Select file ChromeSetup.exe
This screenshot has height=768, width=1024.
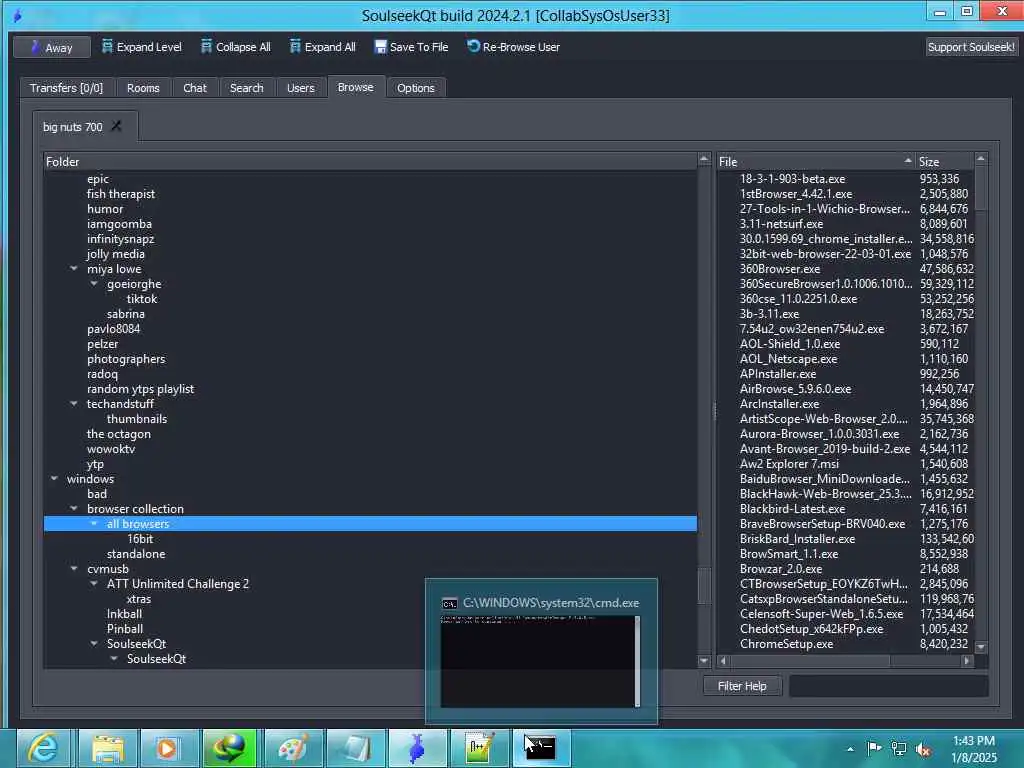click(786, 644)
